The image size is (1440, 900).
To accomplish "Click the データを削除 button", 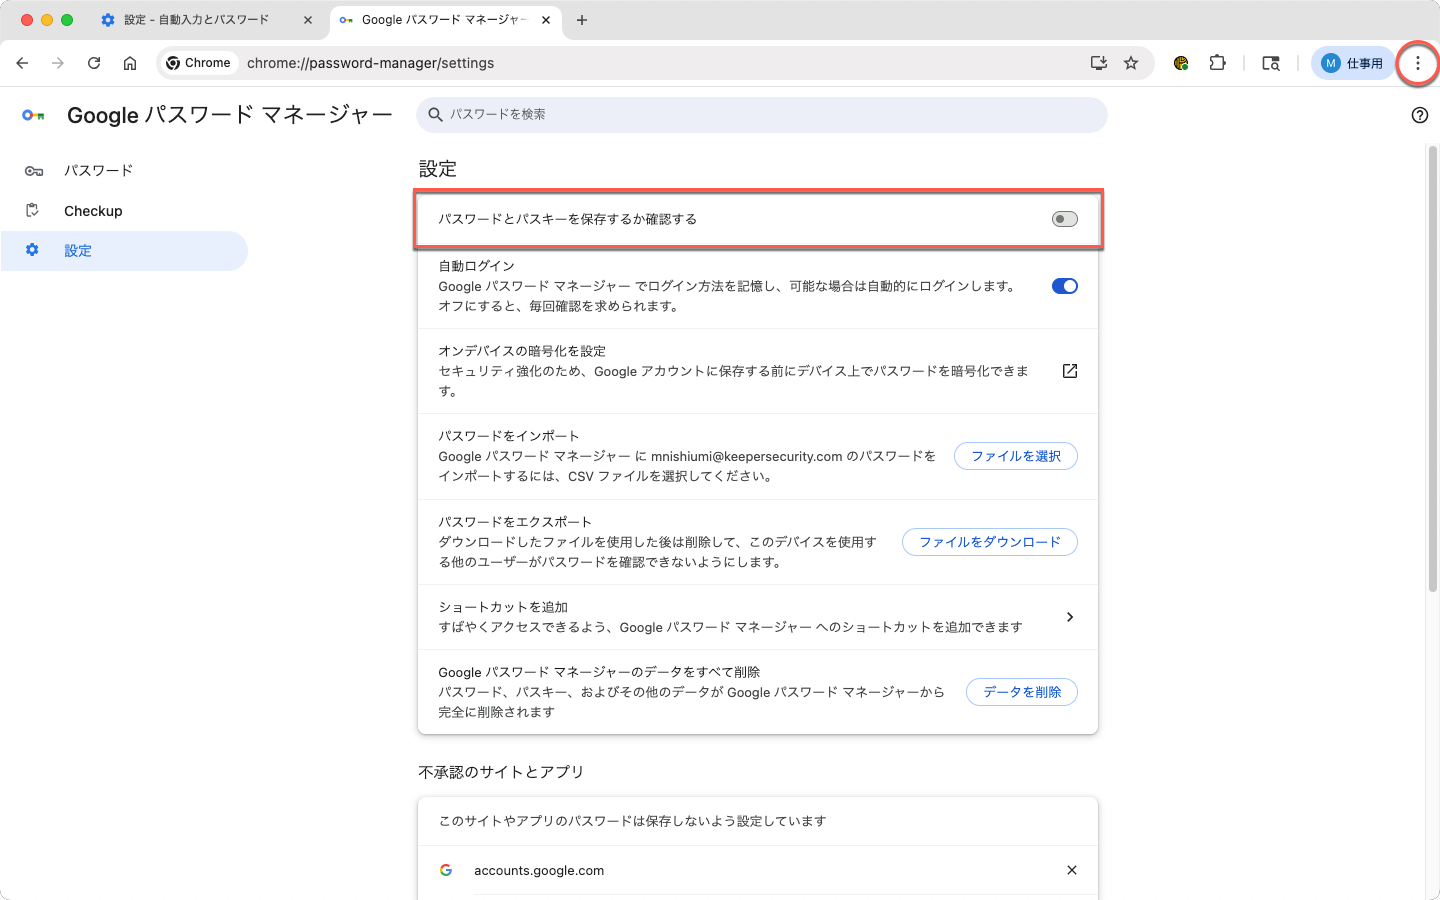I will click(1021, 692).
